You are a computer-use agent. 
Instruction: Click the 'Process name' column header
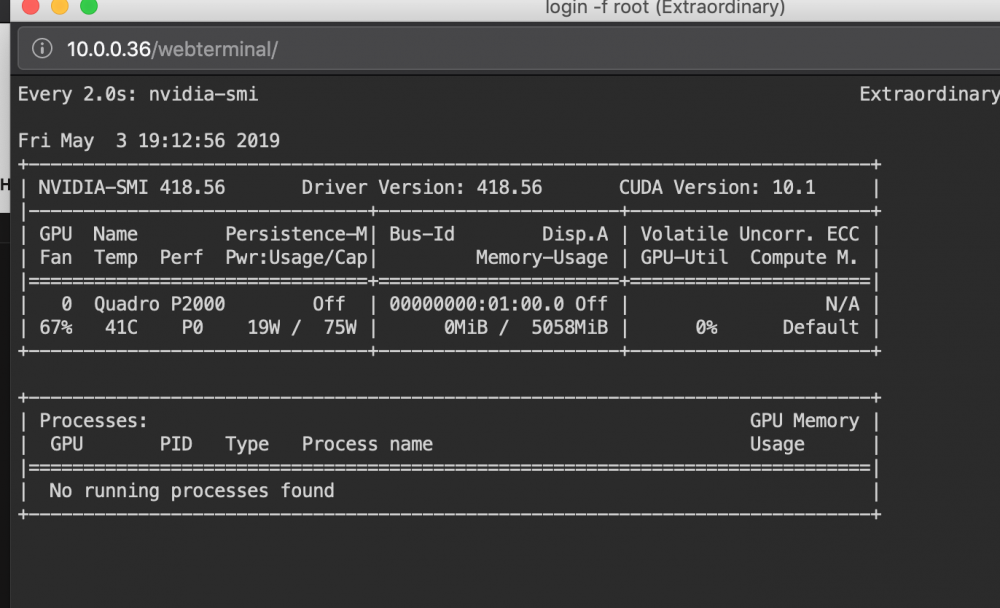pos(367,444)
